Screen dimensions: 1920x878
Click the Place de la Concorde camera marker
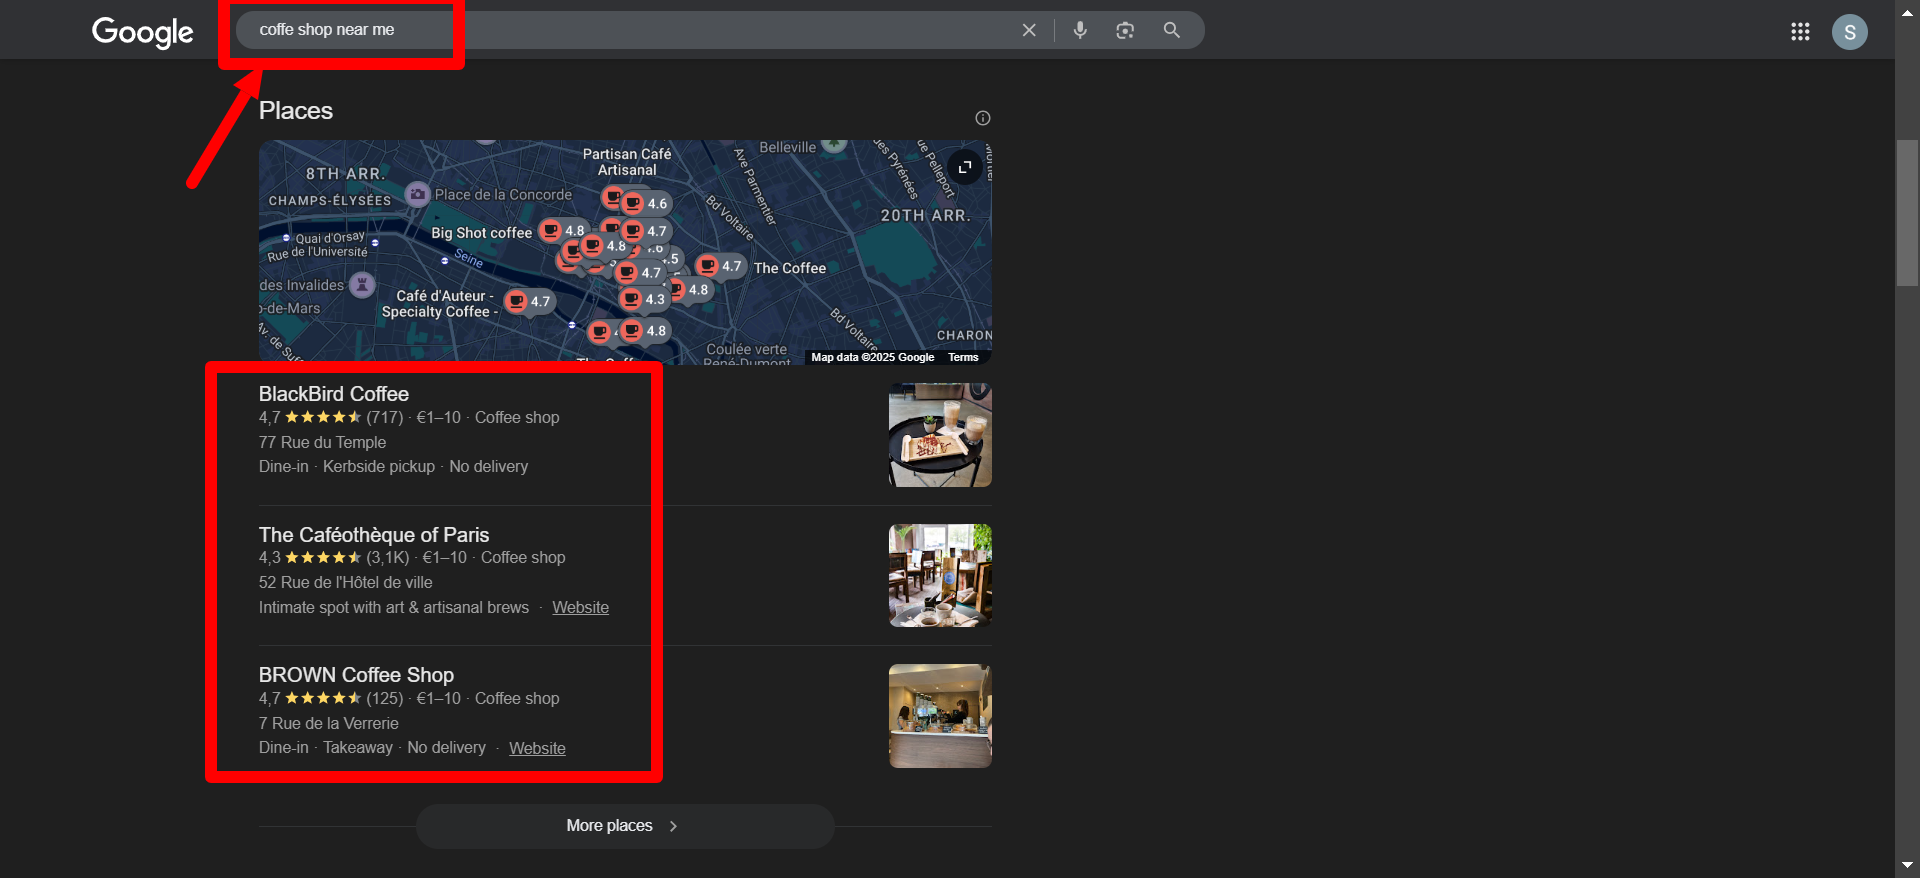(417, 194)
